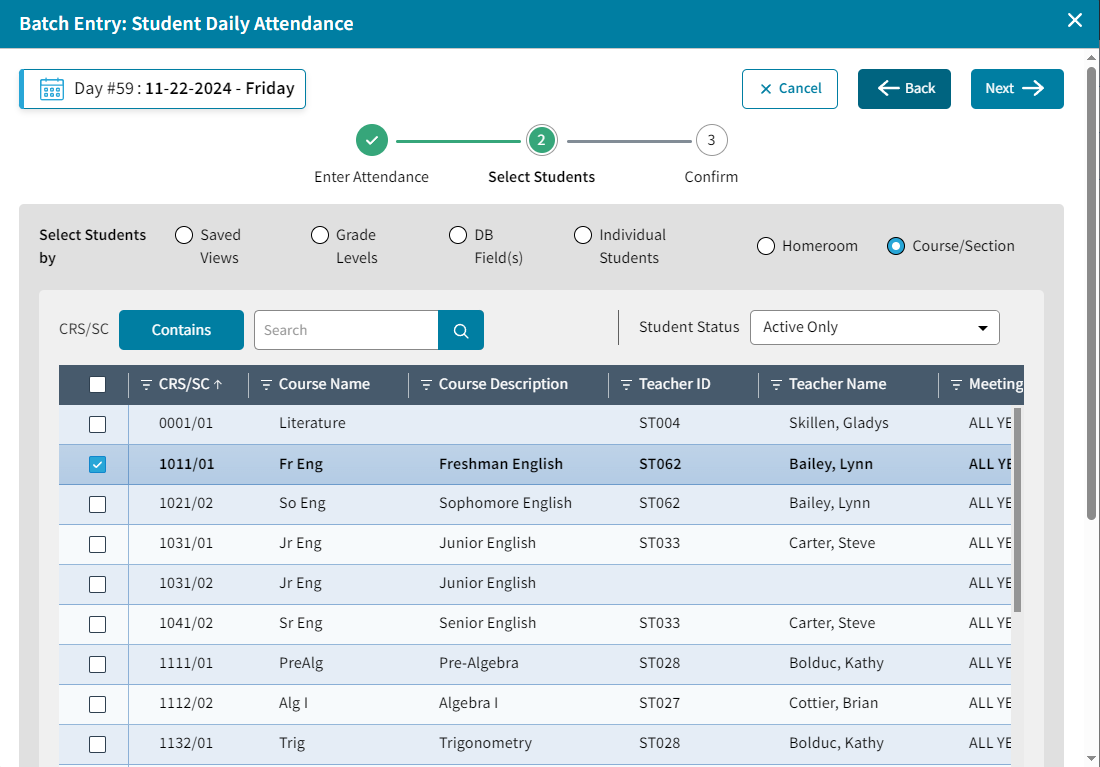Click the Cottier, Brian teacher cell
Viewport: 1100px width, 767px height.
[x=833, y=704]
